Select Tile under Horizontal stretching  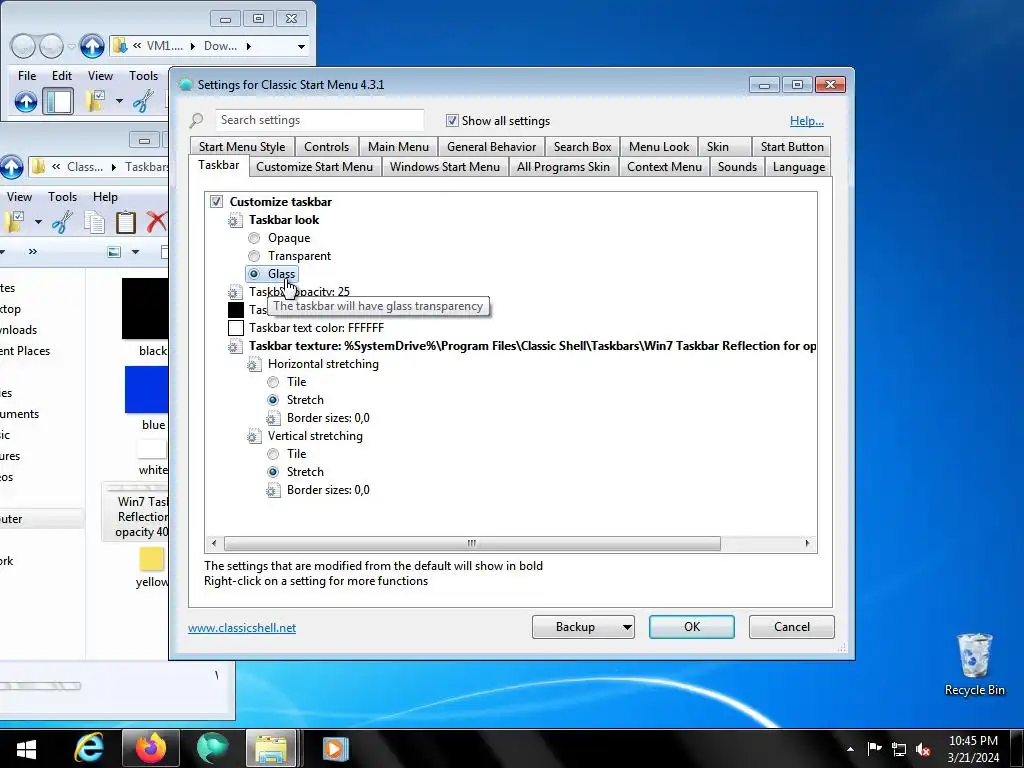273,382
